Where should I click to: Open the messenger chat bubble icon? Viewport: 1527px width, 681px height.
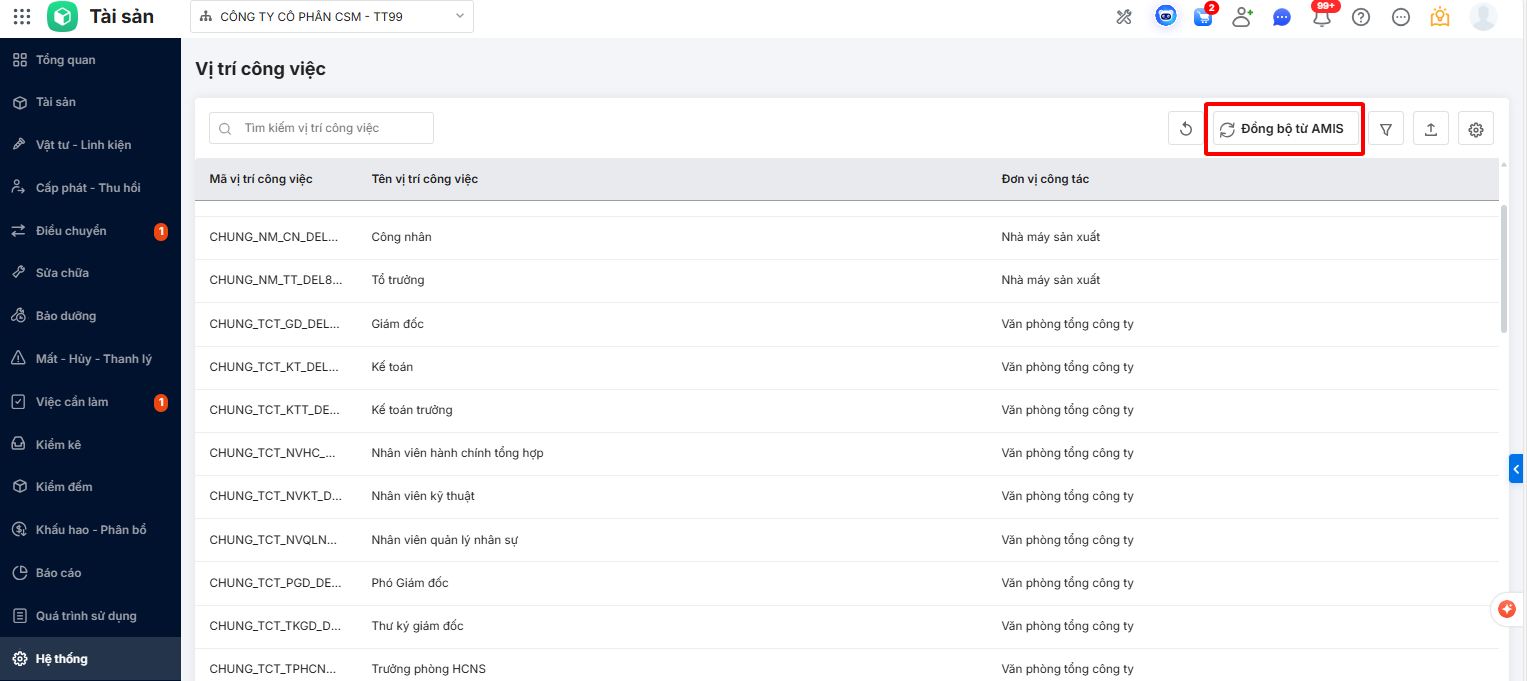[1282, 17]
